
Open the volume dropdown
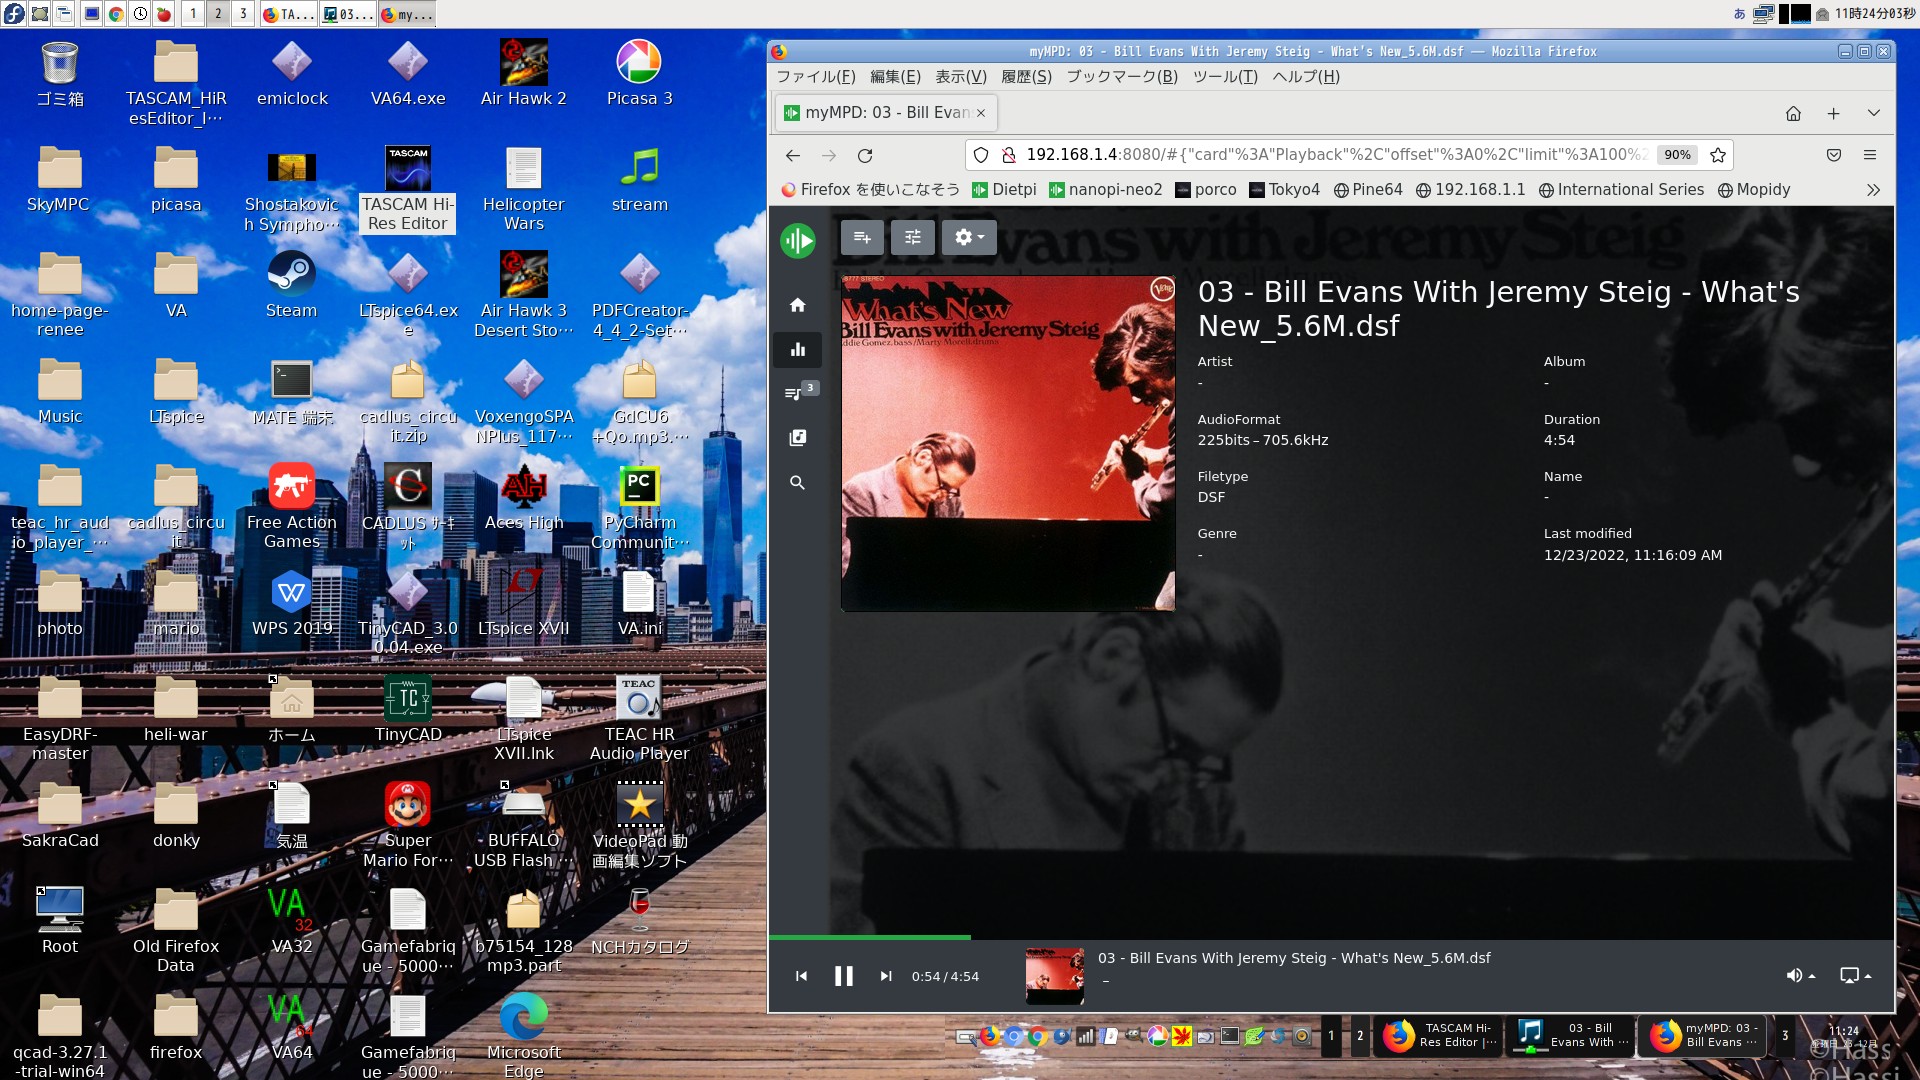point(1800,975)
